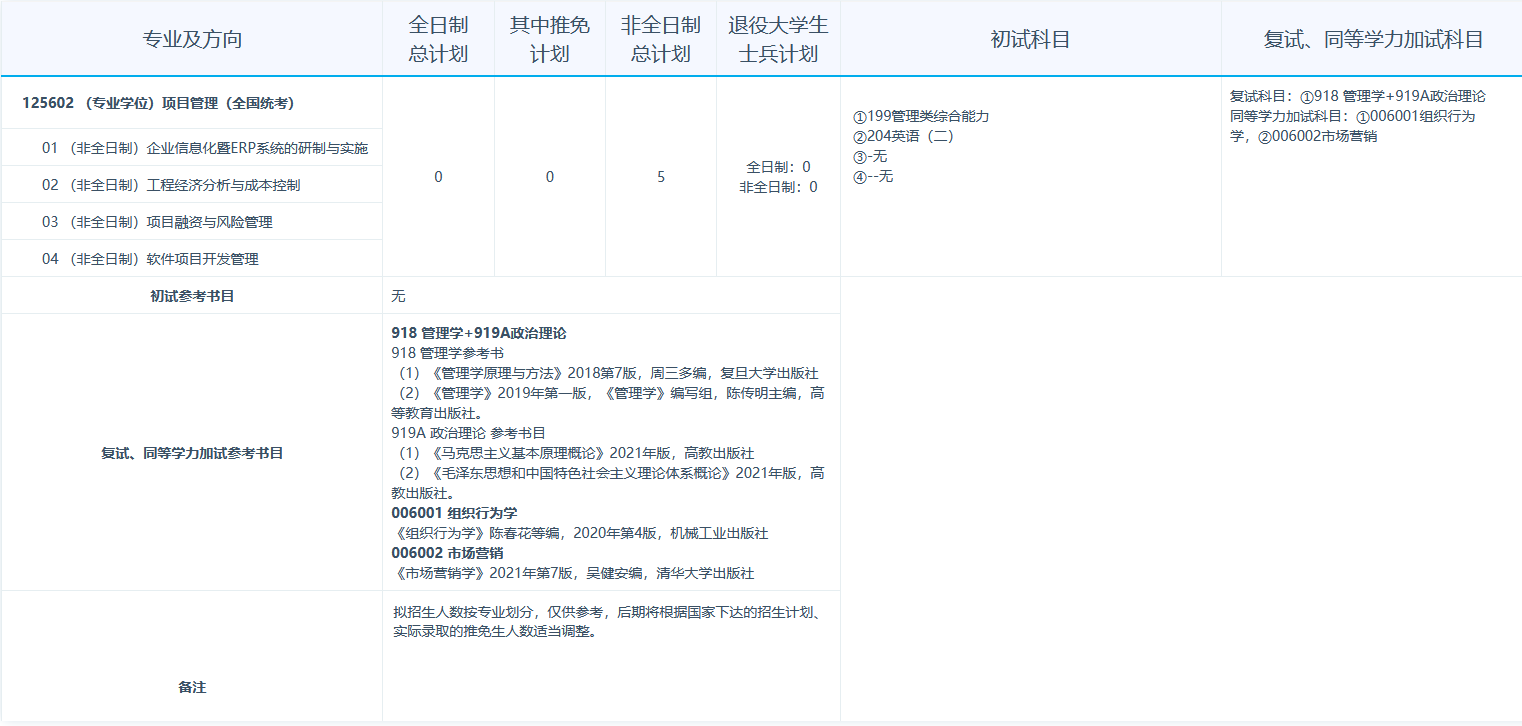Click the 其中推免计划 column header
The height and width of the screenshot is (726, 1522).
(549, 39)
